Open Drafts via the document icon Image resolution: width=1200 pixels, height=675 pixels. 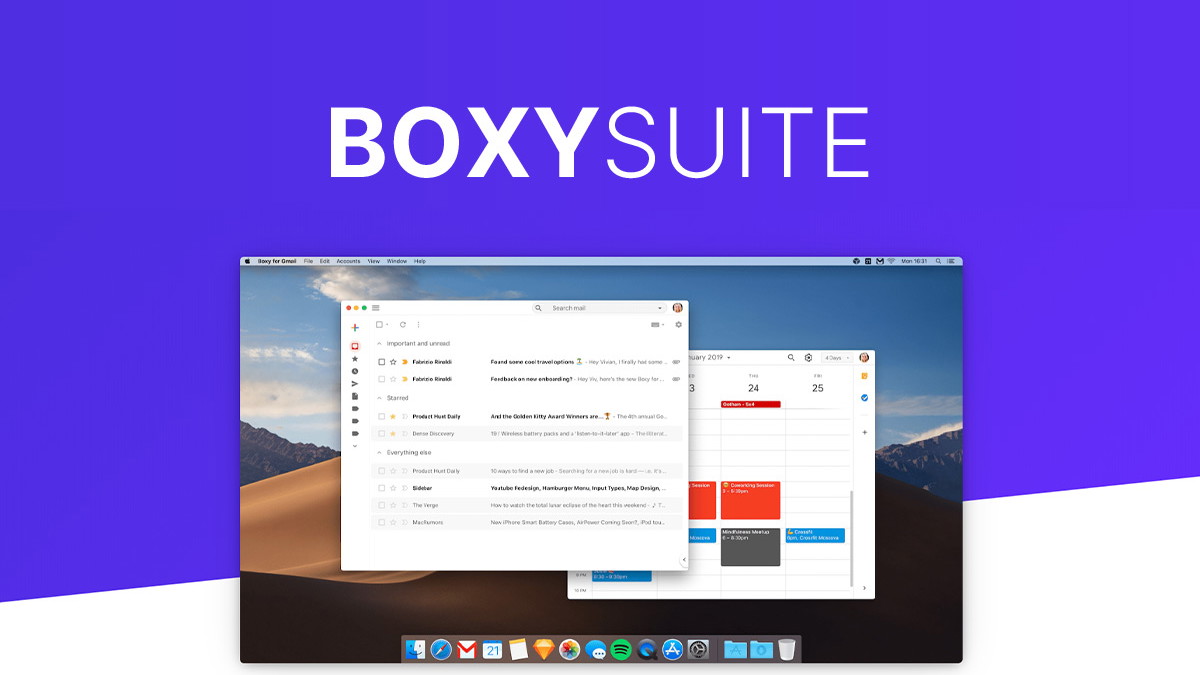355,396
